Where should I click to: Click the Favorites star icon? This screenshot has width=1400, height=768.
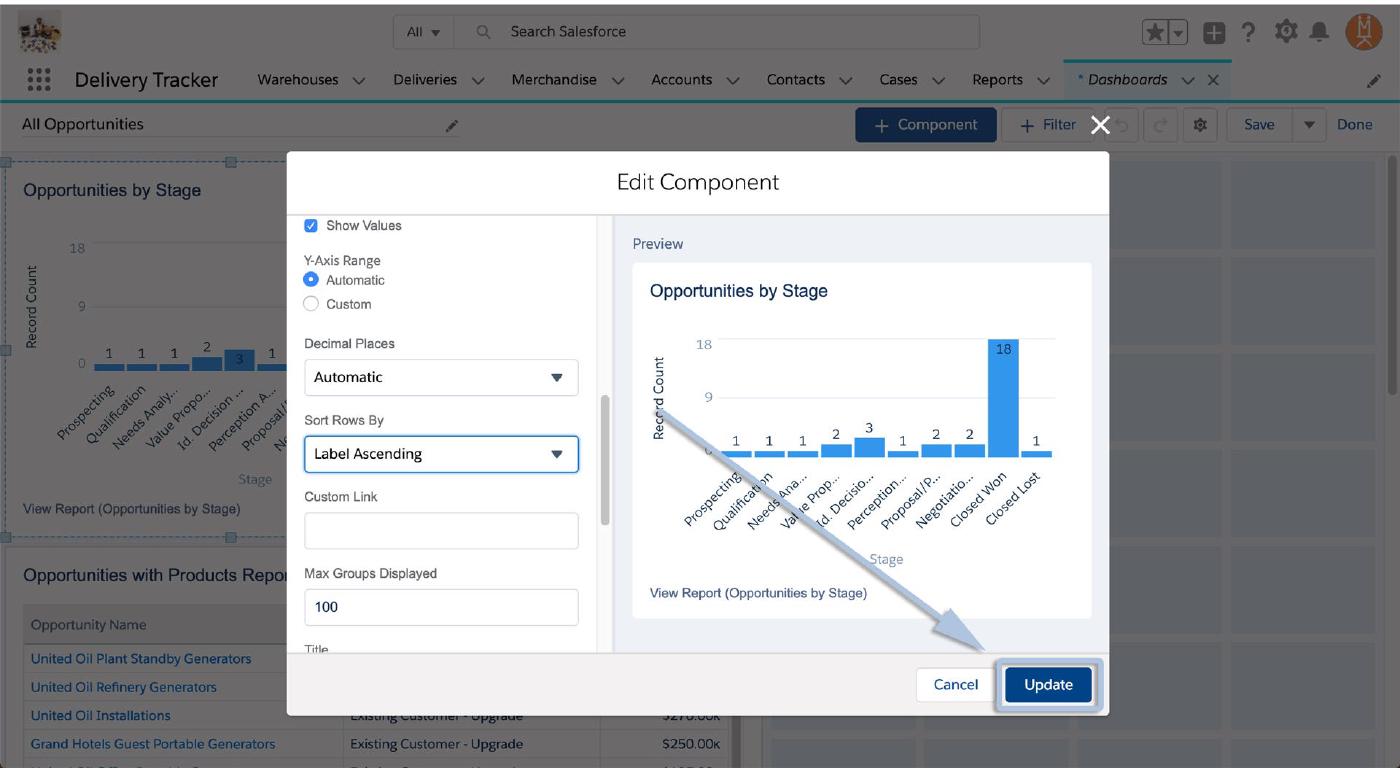1155,32
